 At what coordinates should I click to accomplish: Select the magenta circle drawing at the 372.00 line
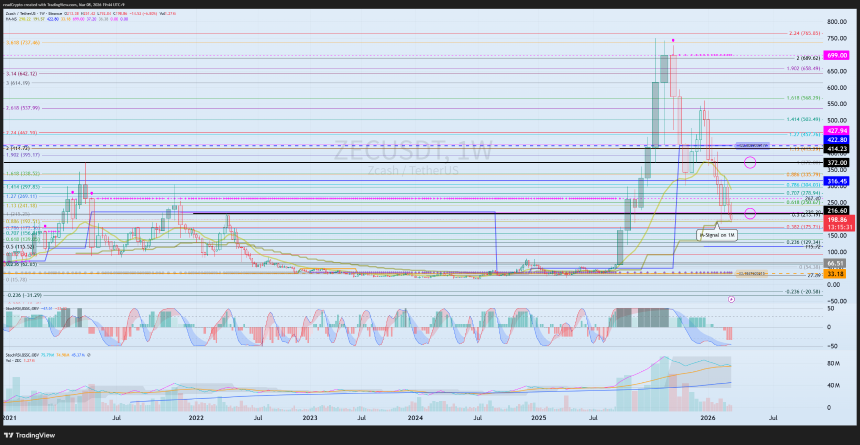[x=750, y=162]
